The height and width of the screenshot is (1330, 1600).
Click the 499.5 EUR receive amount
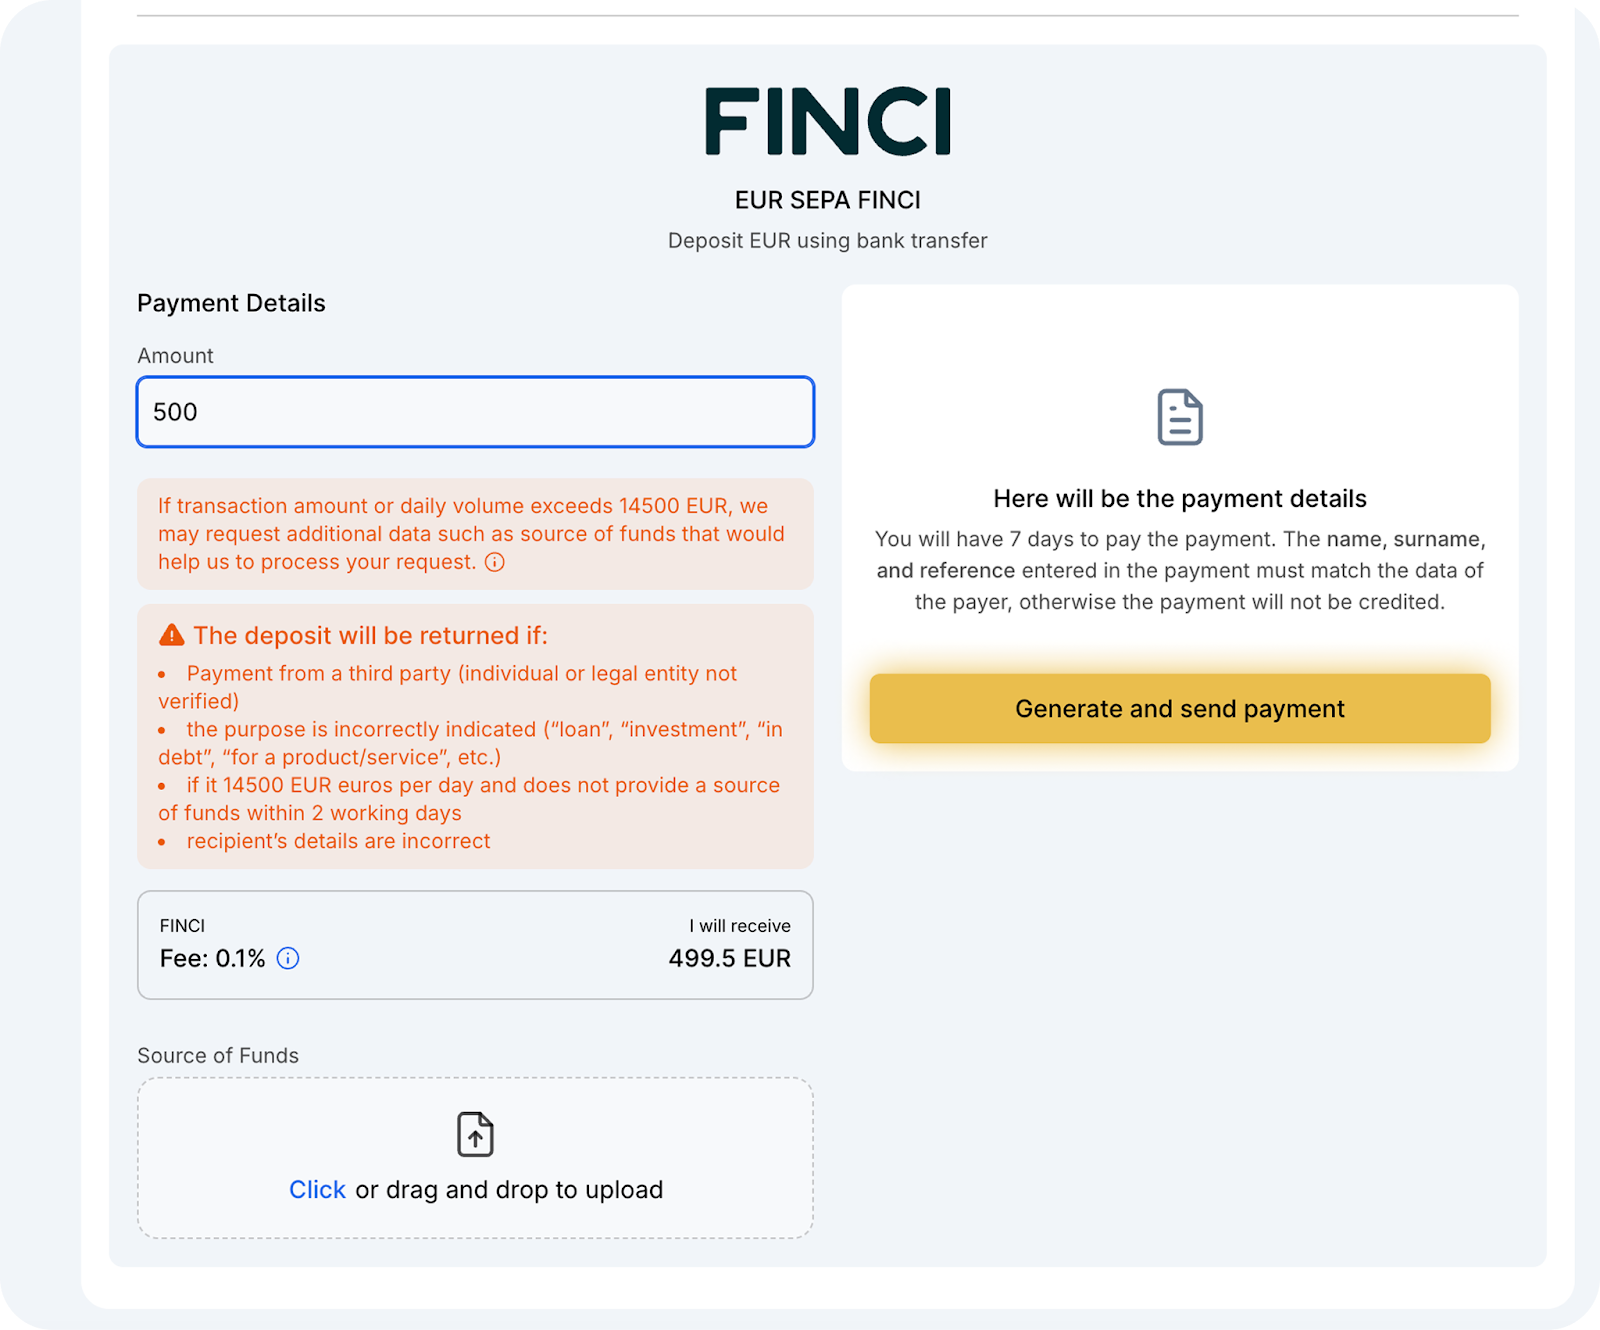(729, 958)
